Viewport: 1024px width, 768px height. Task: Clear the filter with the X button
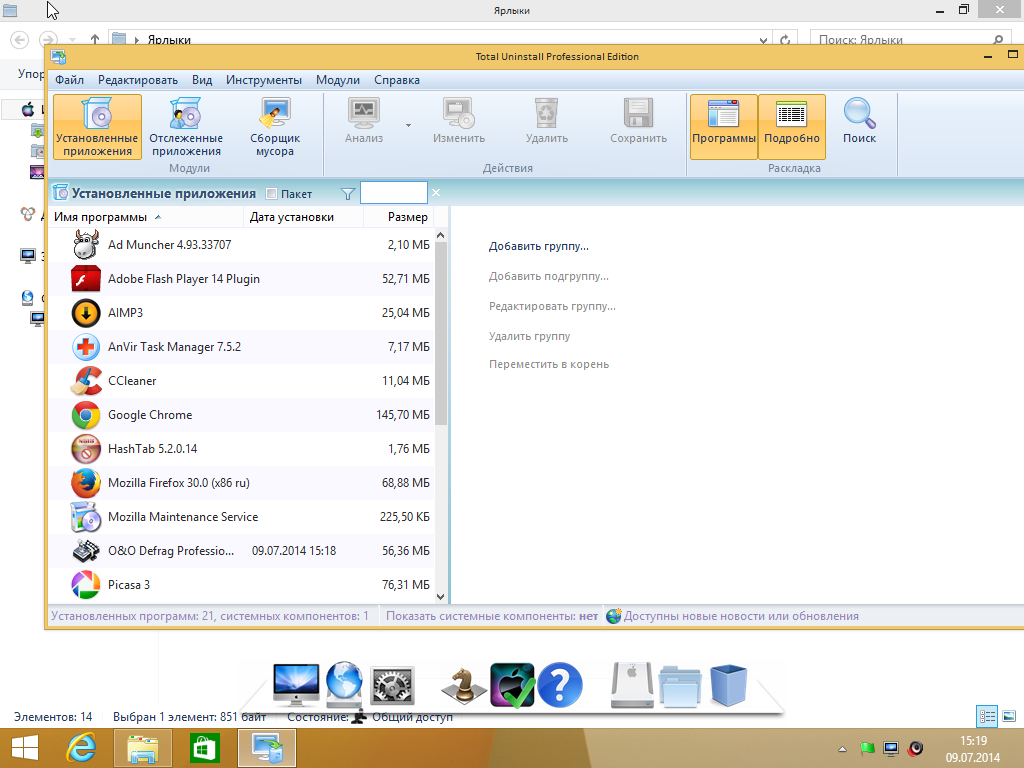click(436, 193)
